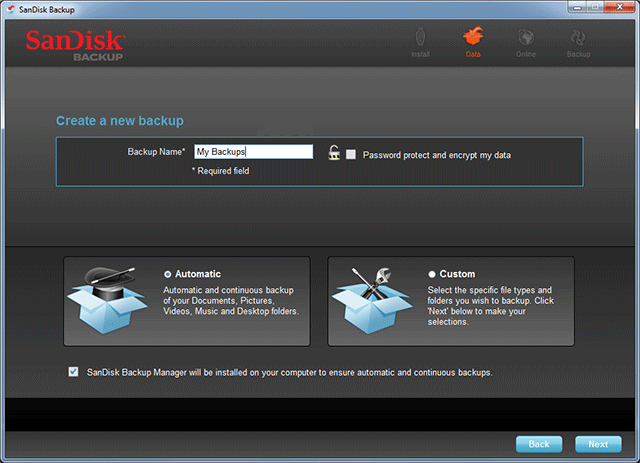Click the Automatic description text
640x463 pixels.
pyautogui.click(x=231, y=301)
